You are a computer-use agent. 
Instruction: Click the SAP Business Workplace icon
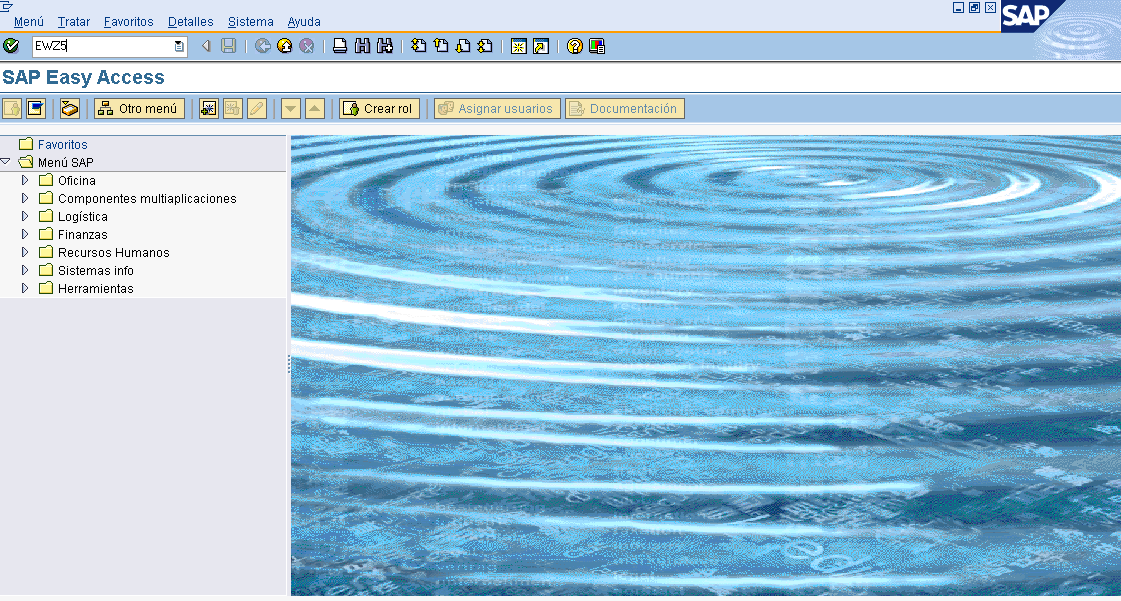[x=70, y=109]
